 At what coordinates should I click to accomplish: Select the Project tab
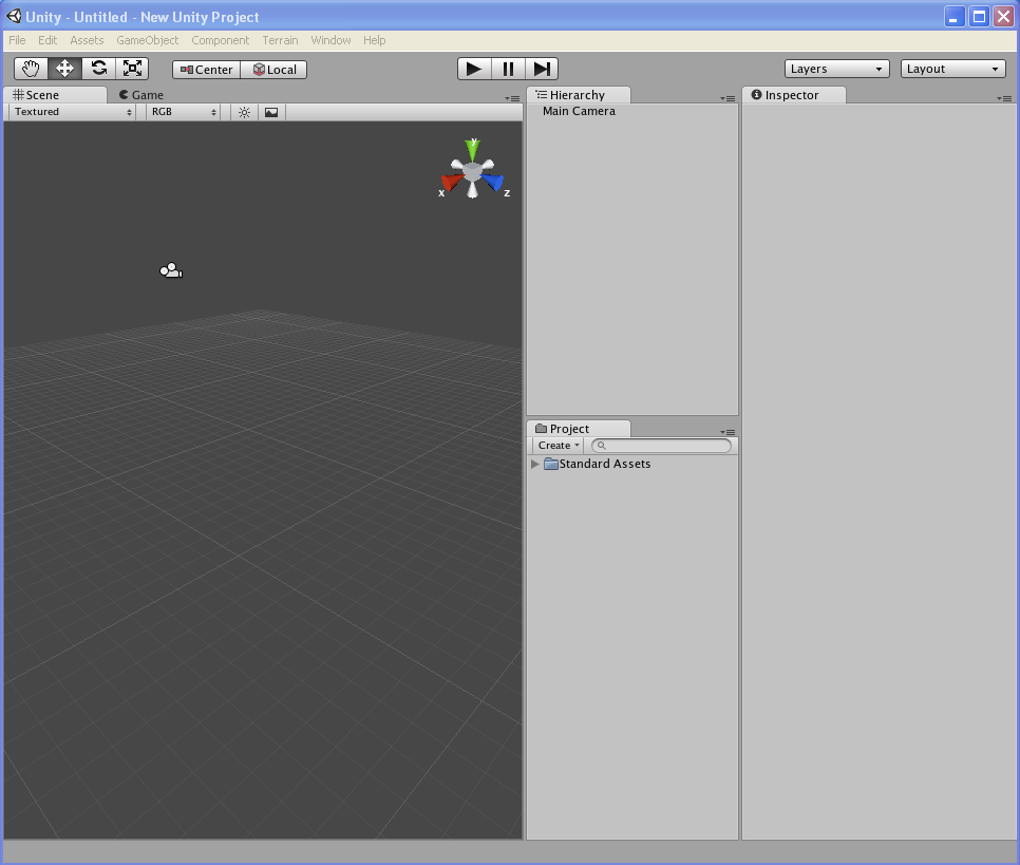[578, 429]
